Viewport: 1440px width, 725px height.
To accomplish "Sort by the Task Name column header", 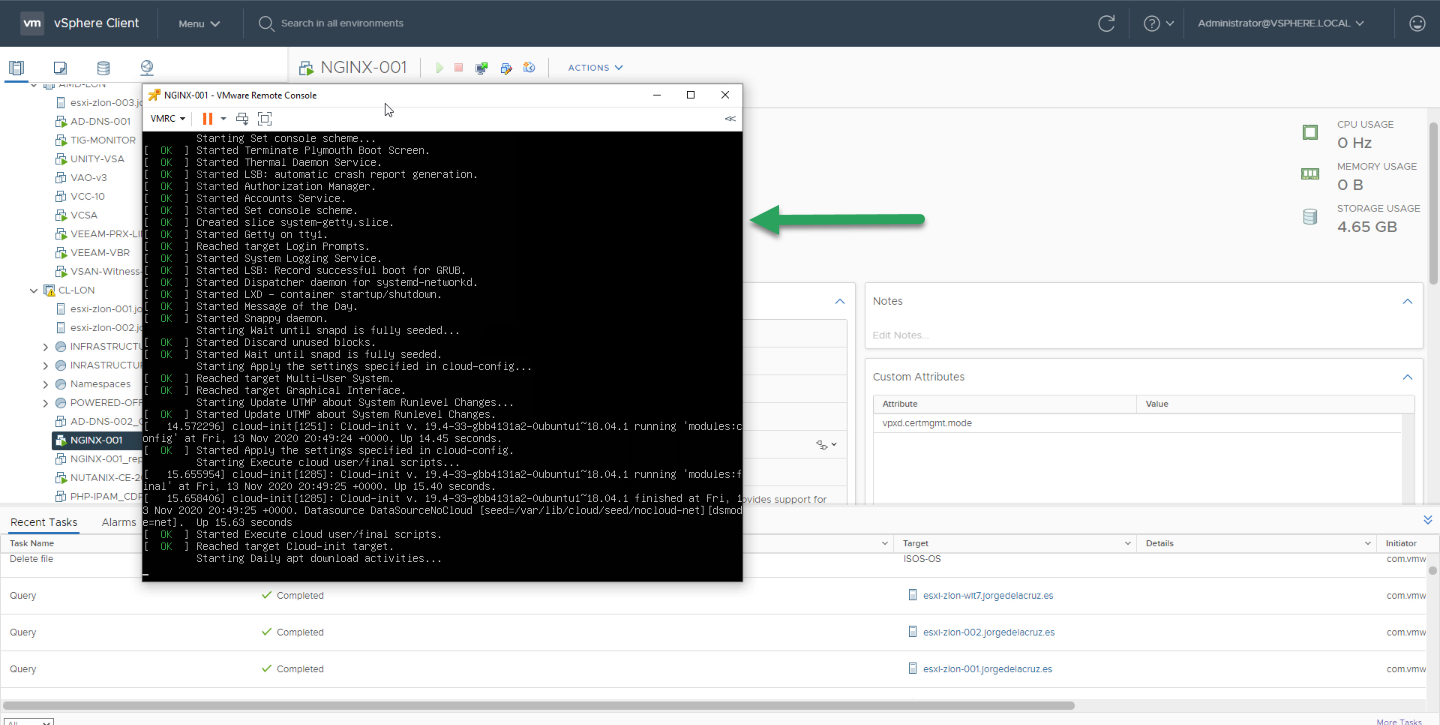I will point(33,543).
